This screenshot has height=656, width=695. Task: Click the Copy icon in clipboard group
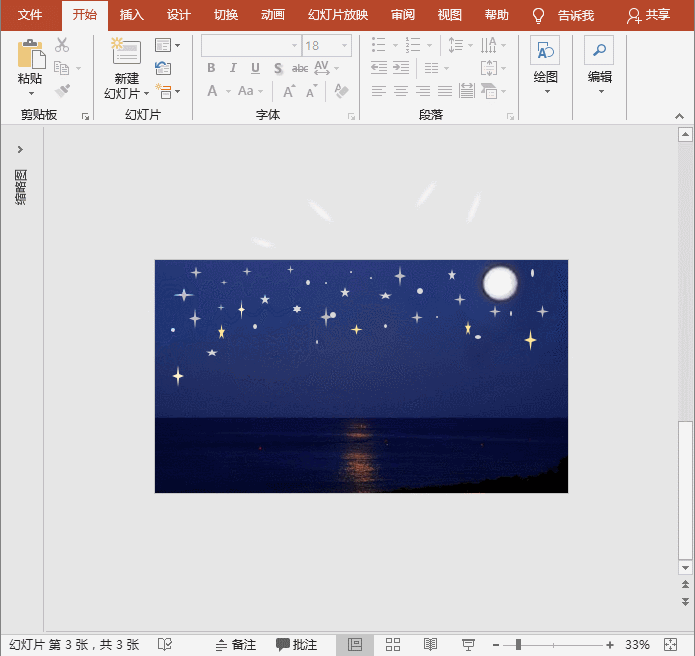tap(61, 68)
